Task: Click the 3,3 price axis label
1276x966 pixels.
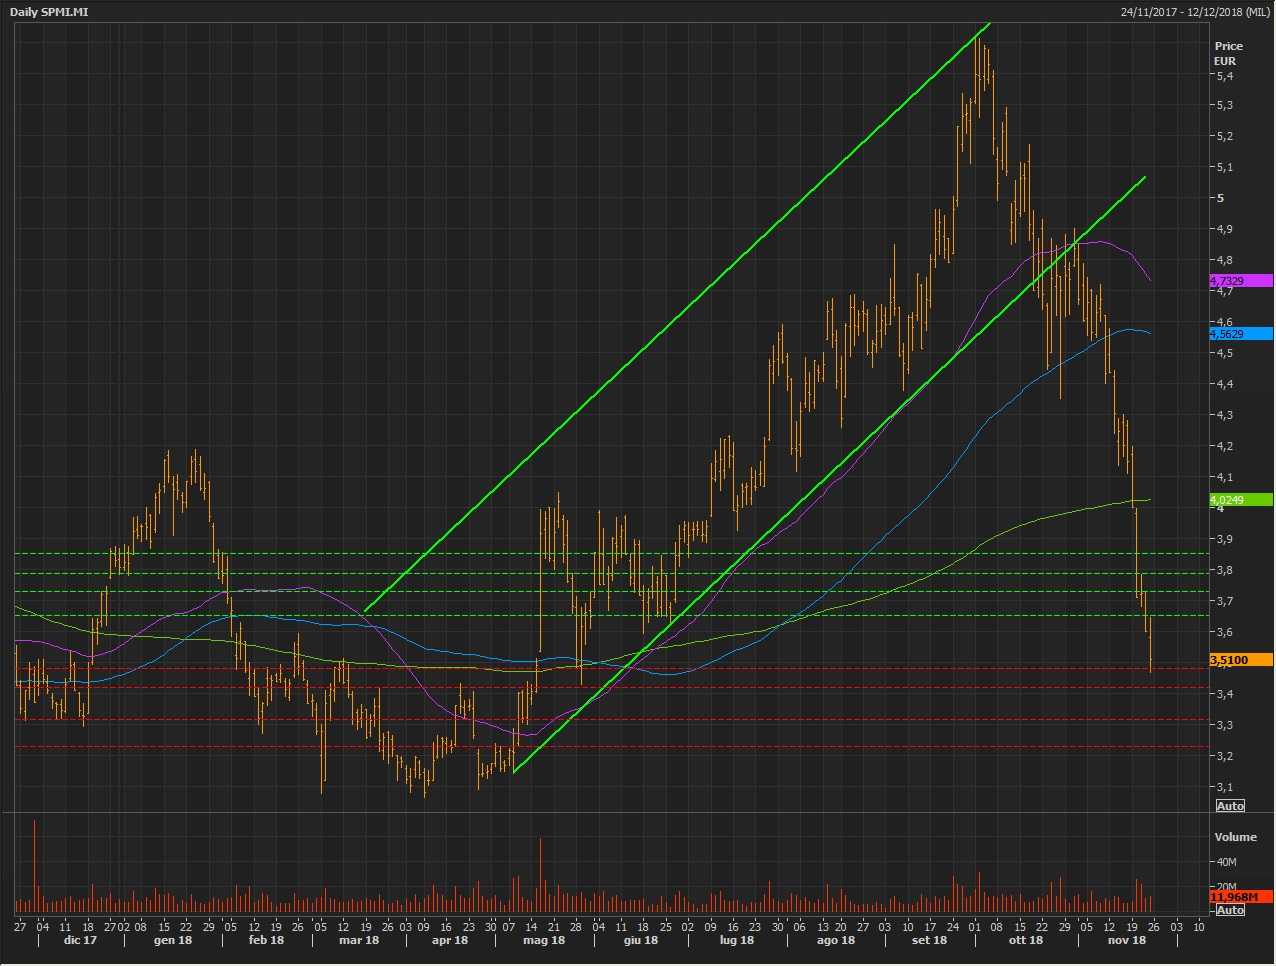Action: pyautogui.click(x=1225, y=725)
